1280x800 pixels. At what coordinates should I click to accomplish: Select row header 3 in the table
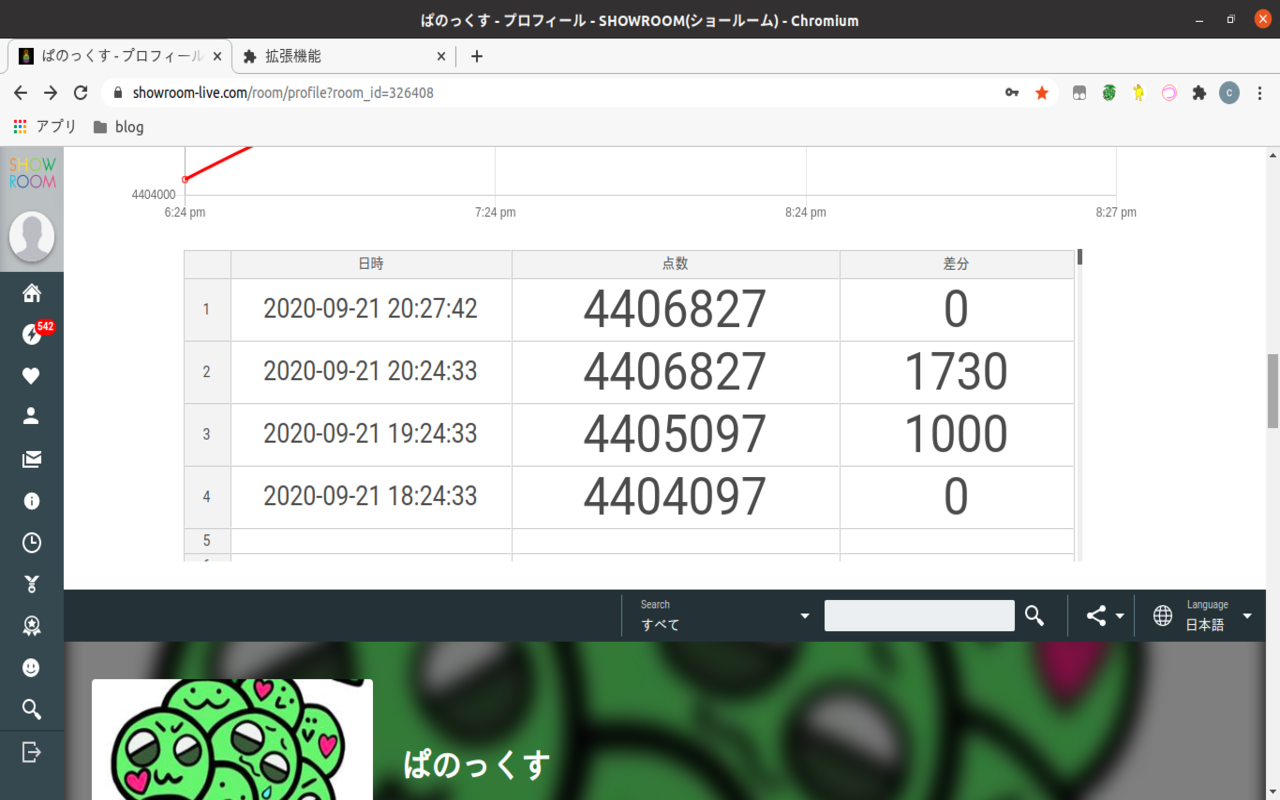tap(207, 434)
